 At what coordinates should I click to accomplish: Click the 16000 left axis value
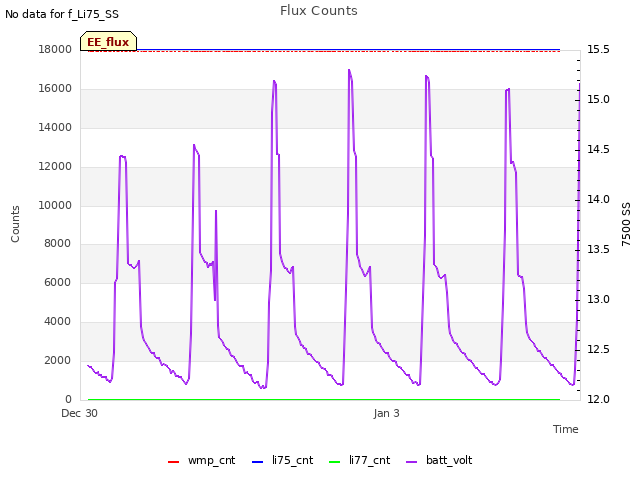[55, 89]
